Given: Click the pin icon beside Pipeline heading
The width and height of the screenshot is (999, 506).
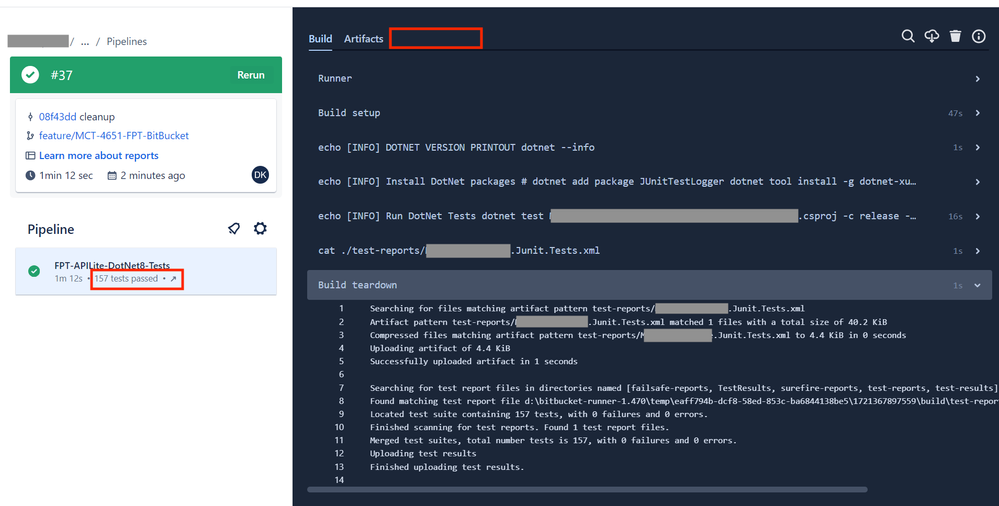Looking at the screenshot, I should [234, 228].
